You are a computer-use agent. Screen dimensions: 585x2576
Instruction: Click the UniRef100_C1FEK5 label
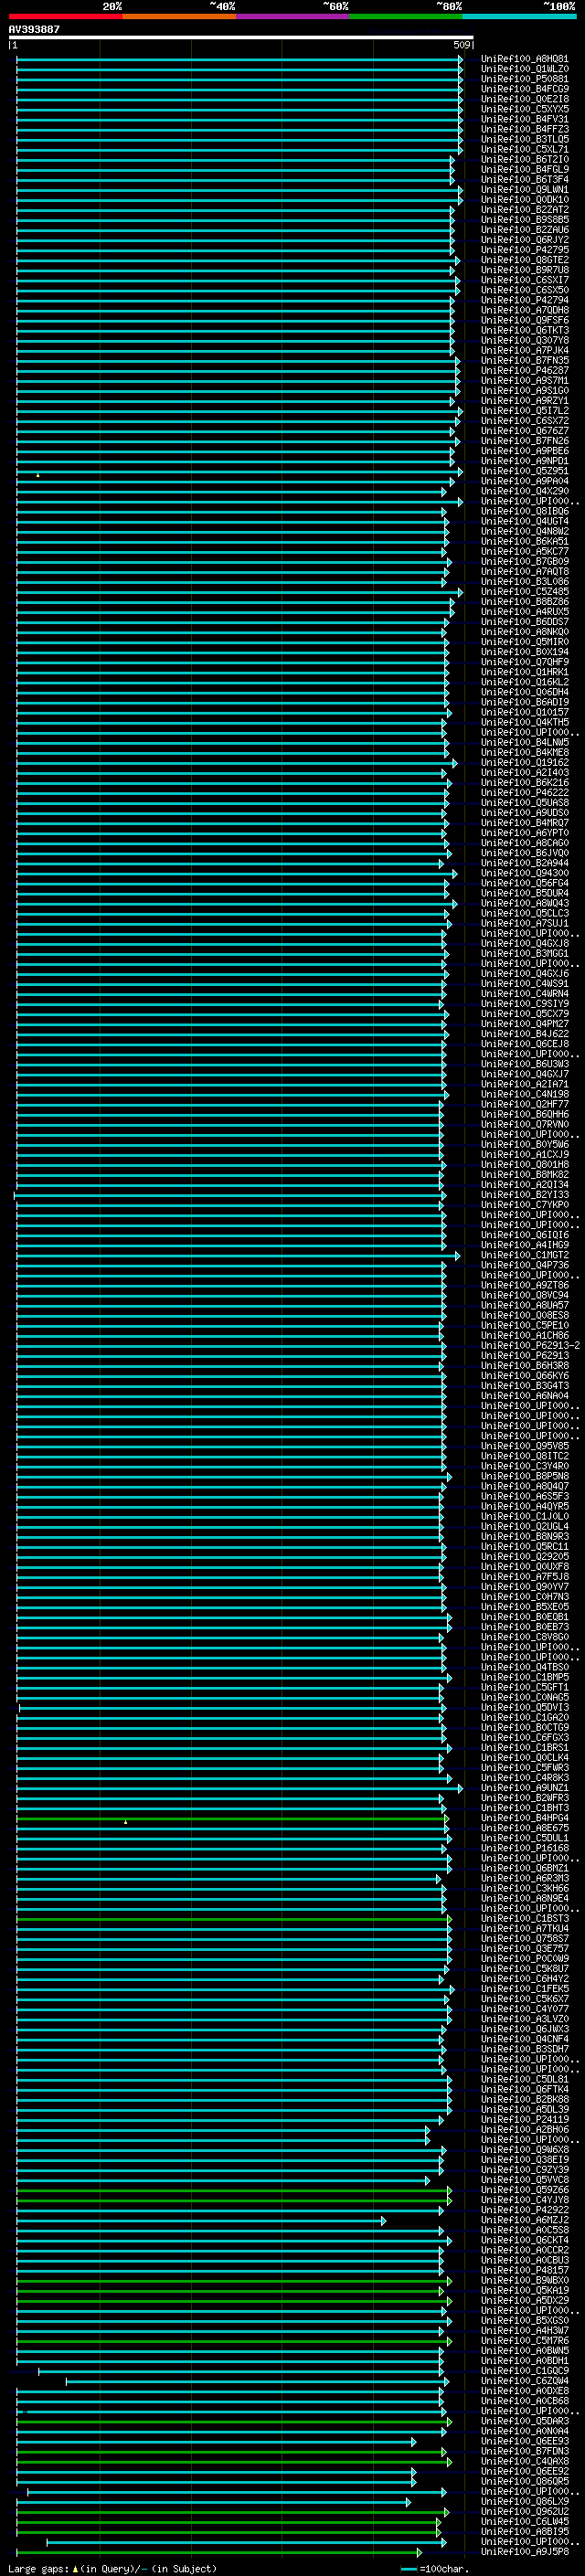pos(524,1989)
